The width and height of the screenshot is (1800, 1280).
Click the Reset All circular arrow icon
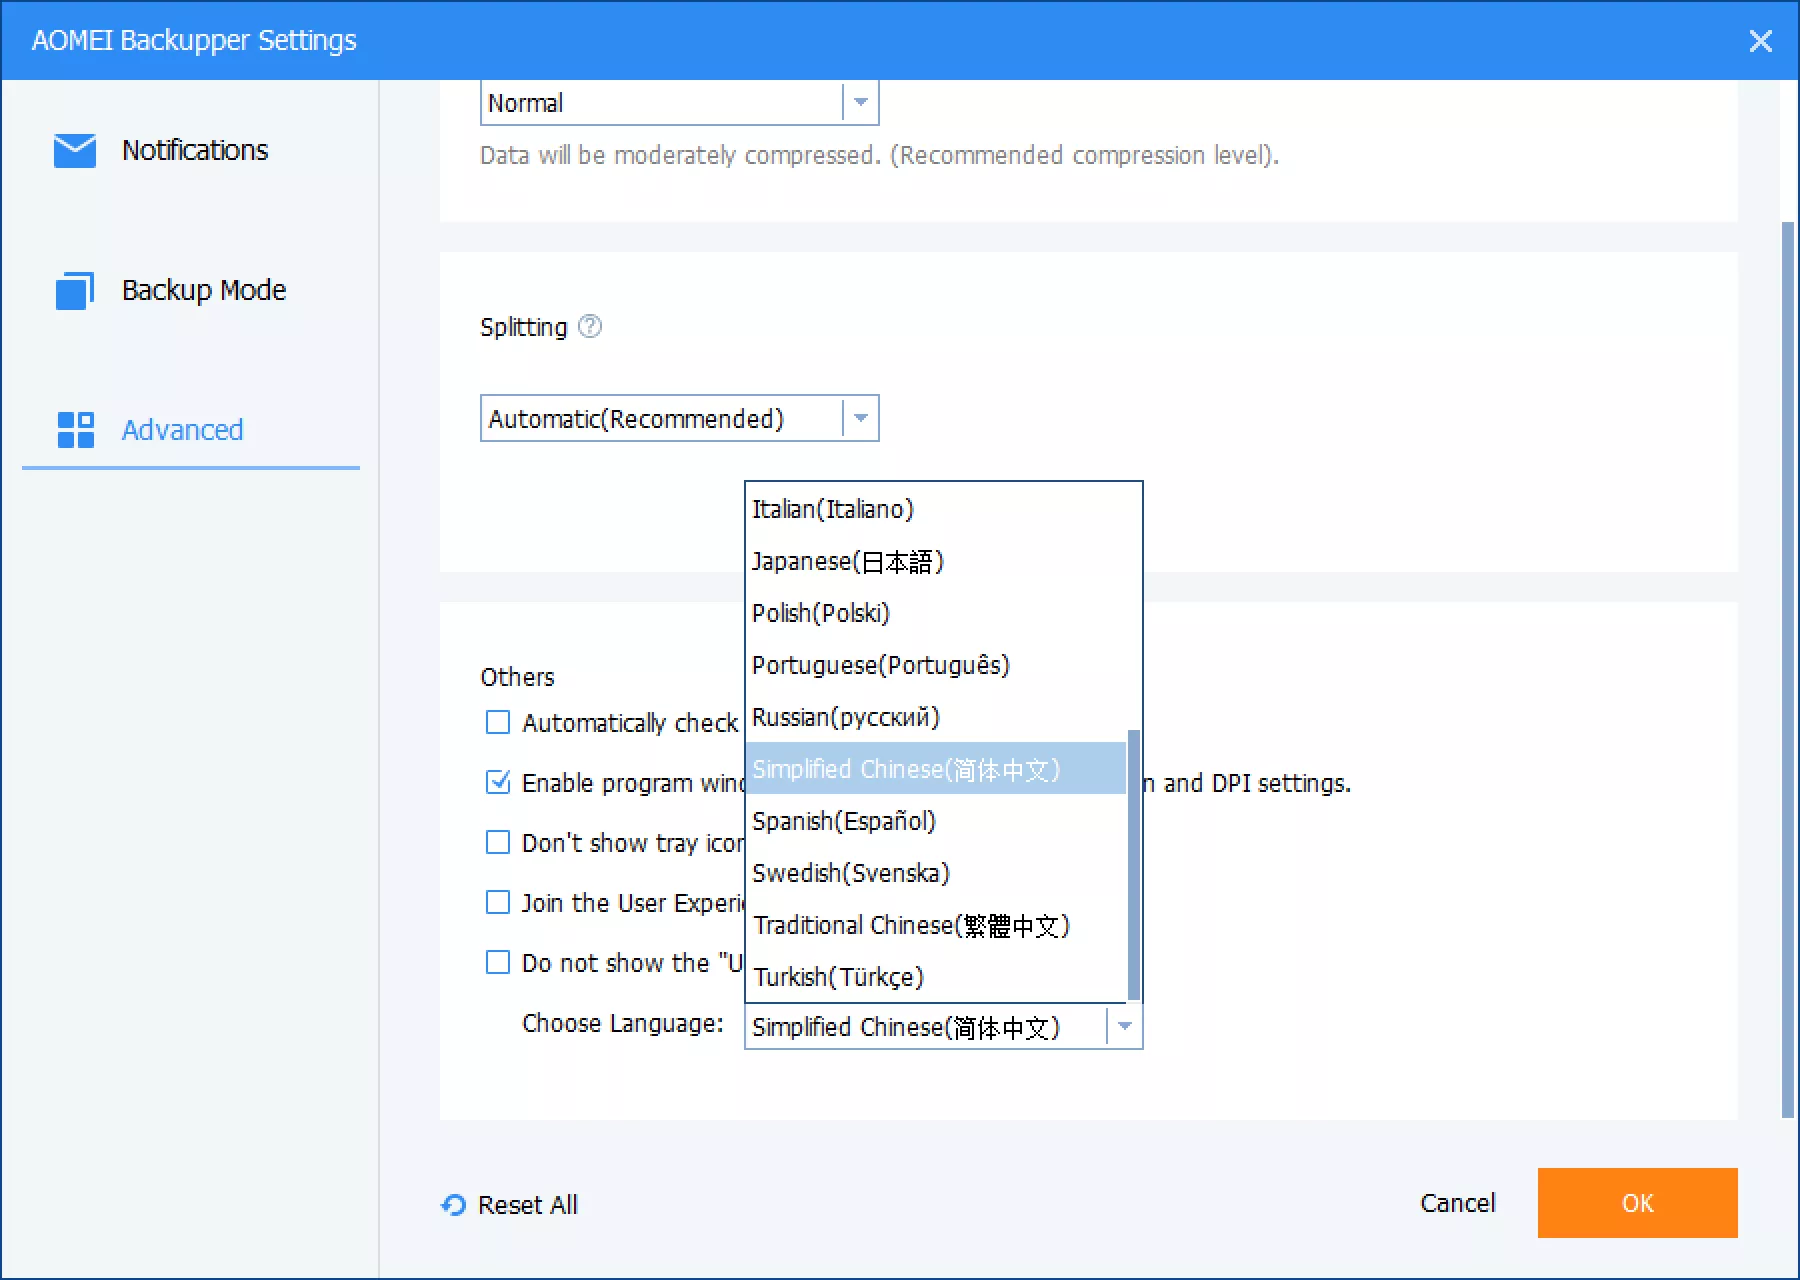(452, 1206)
